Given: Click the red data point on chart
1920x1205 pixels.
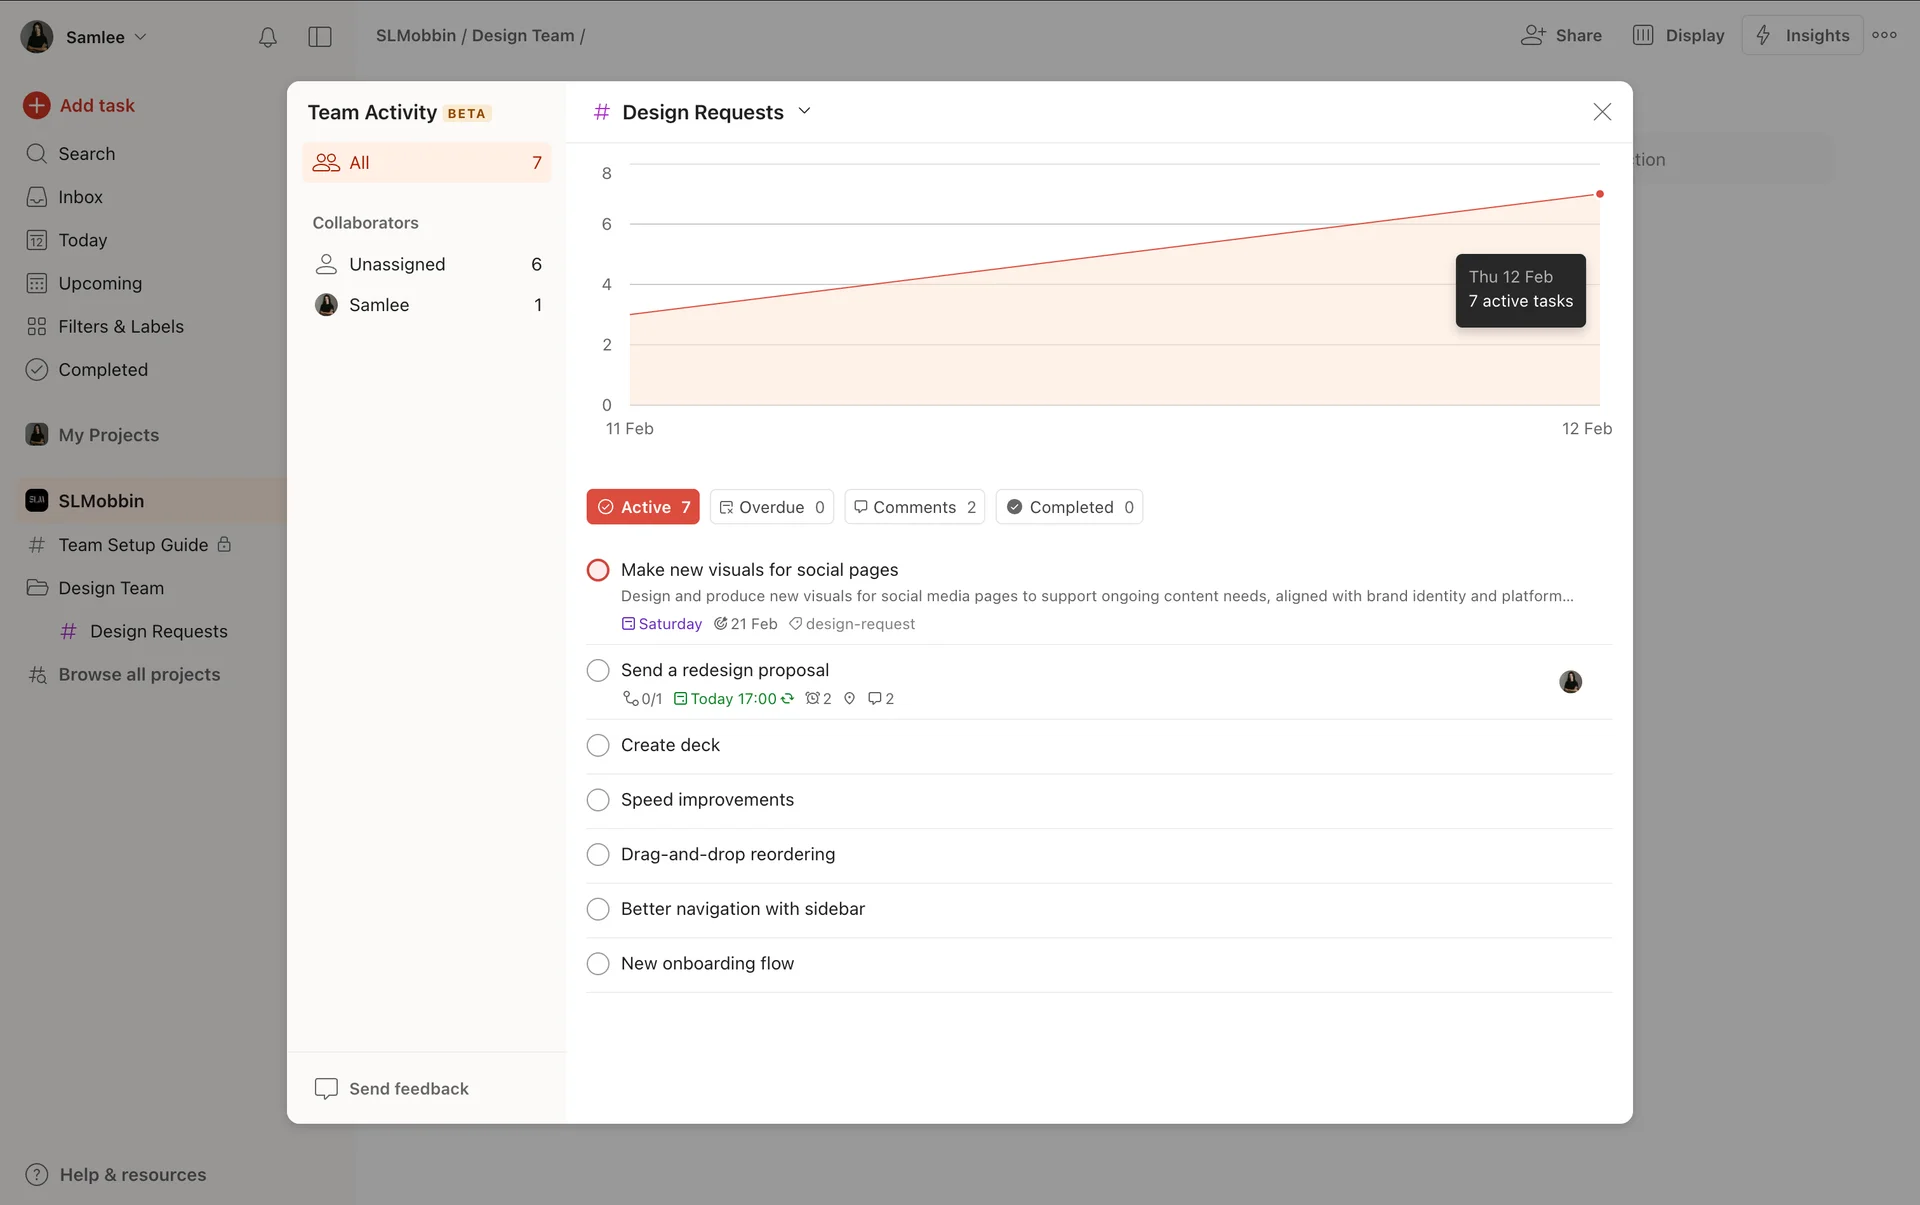Looking at the screenshot, I should (x=1600, y=194).
